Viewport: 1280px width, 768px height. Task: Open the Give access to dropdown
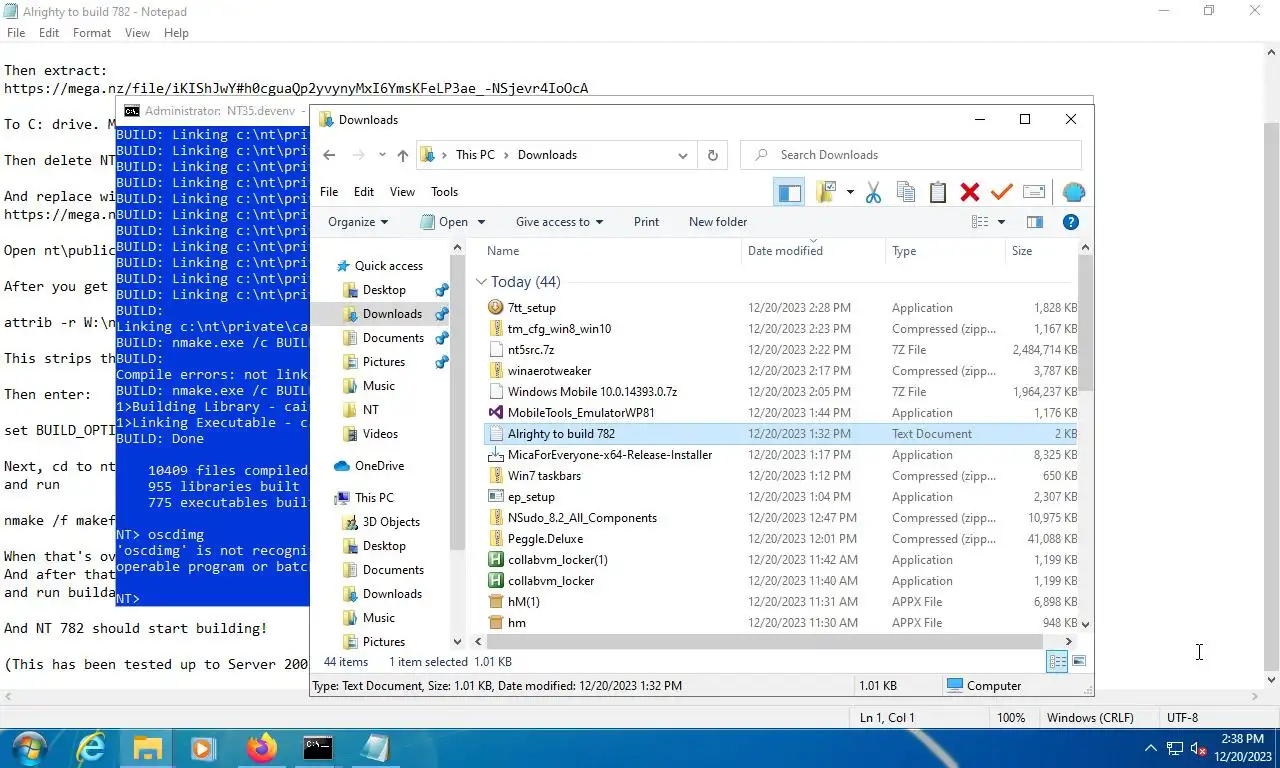click(559, 222)
